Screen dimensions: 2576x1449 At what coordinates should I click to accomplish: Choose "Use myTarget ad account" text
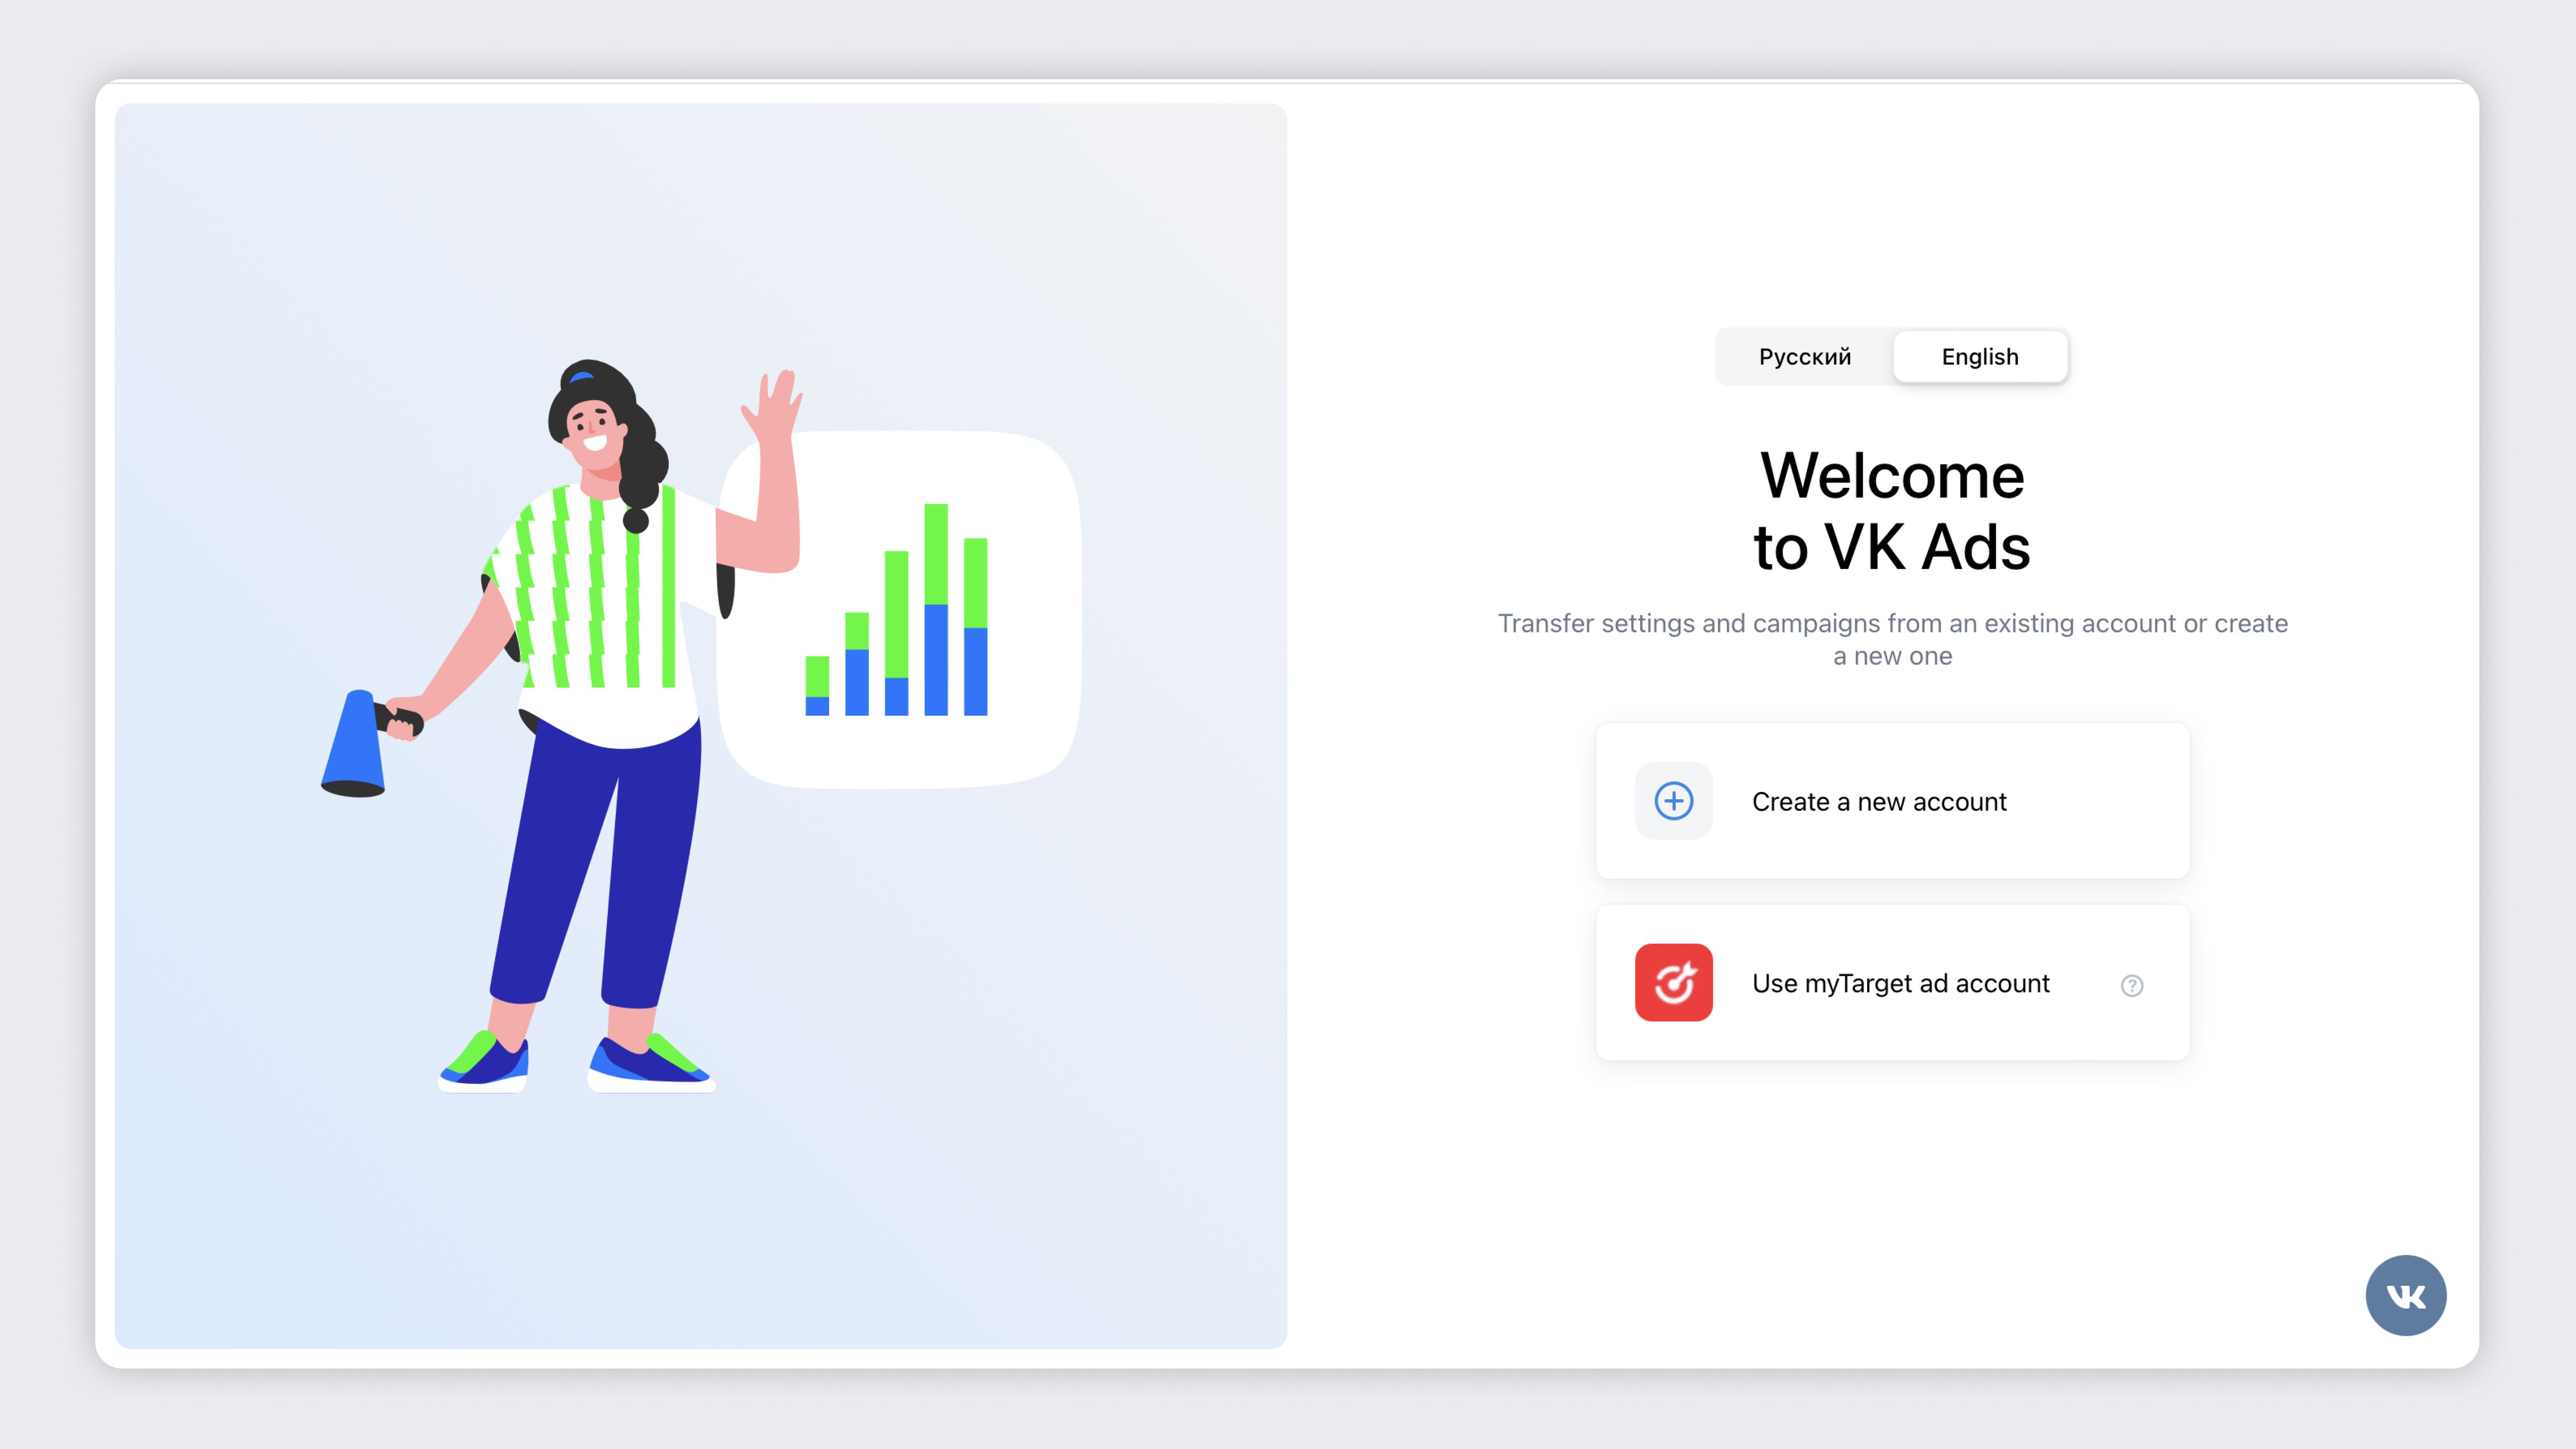1900,983
